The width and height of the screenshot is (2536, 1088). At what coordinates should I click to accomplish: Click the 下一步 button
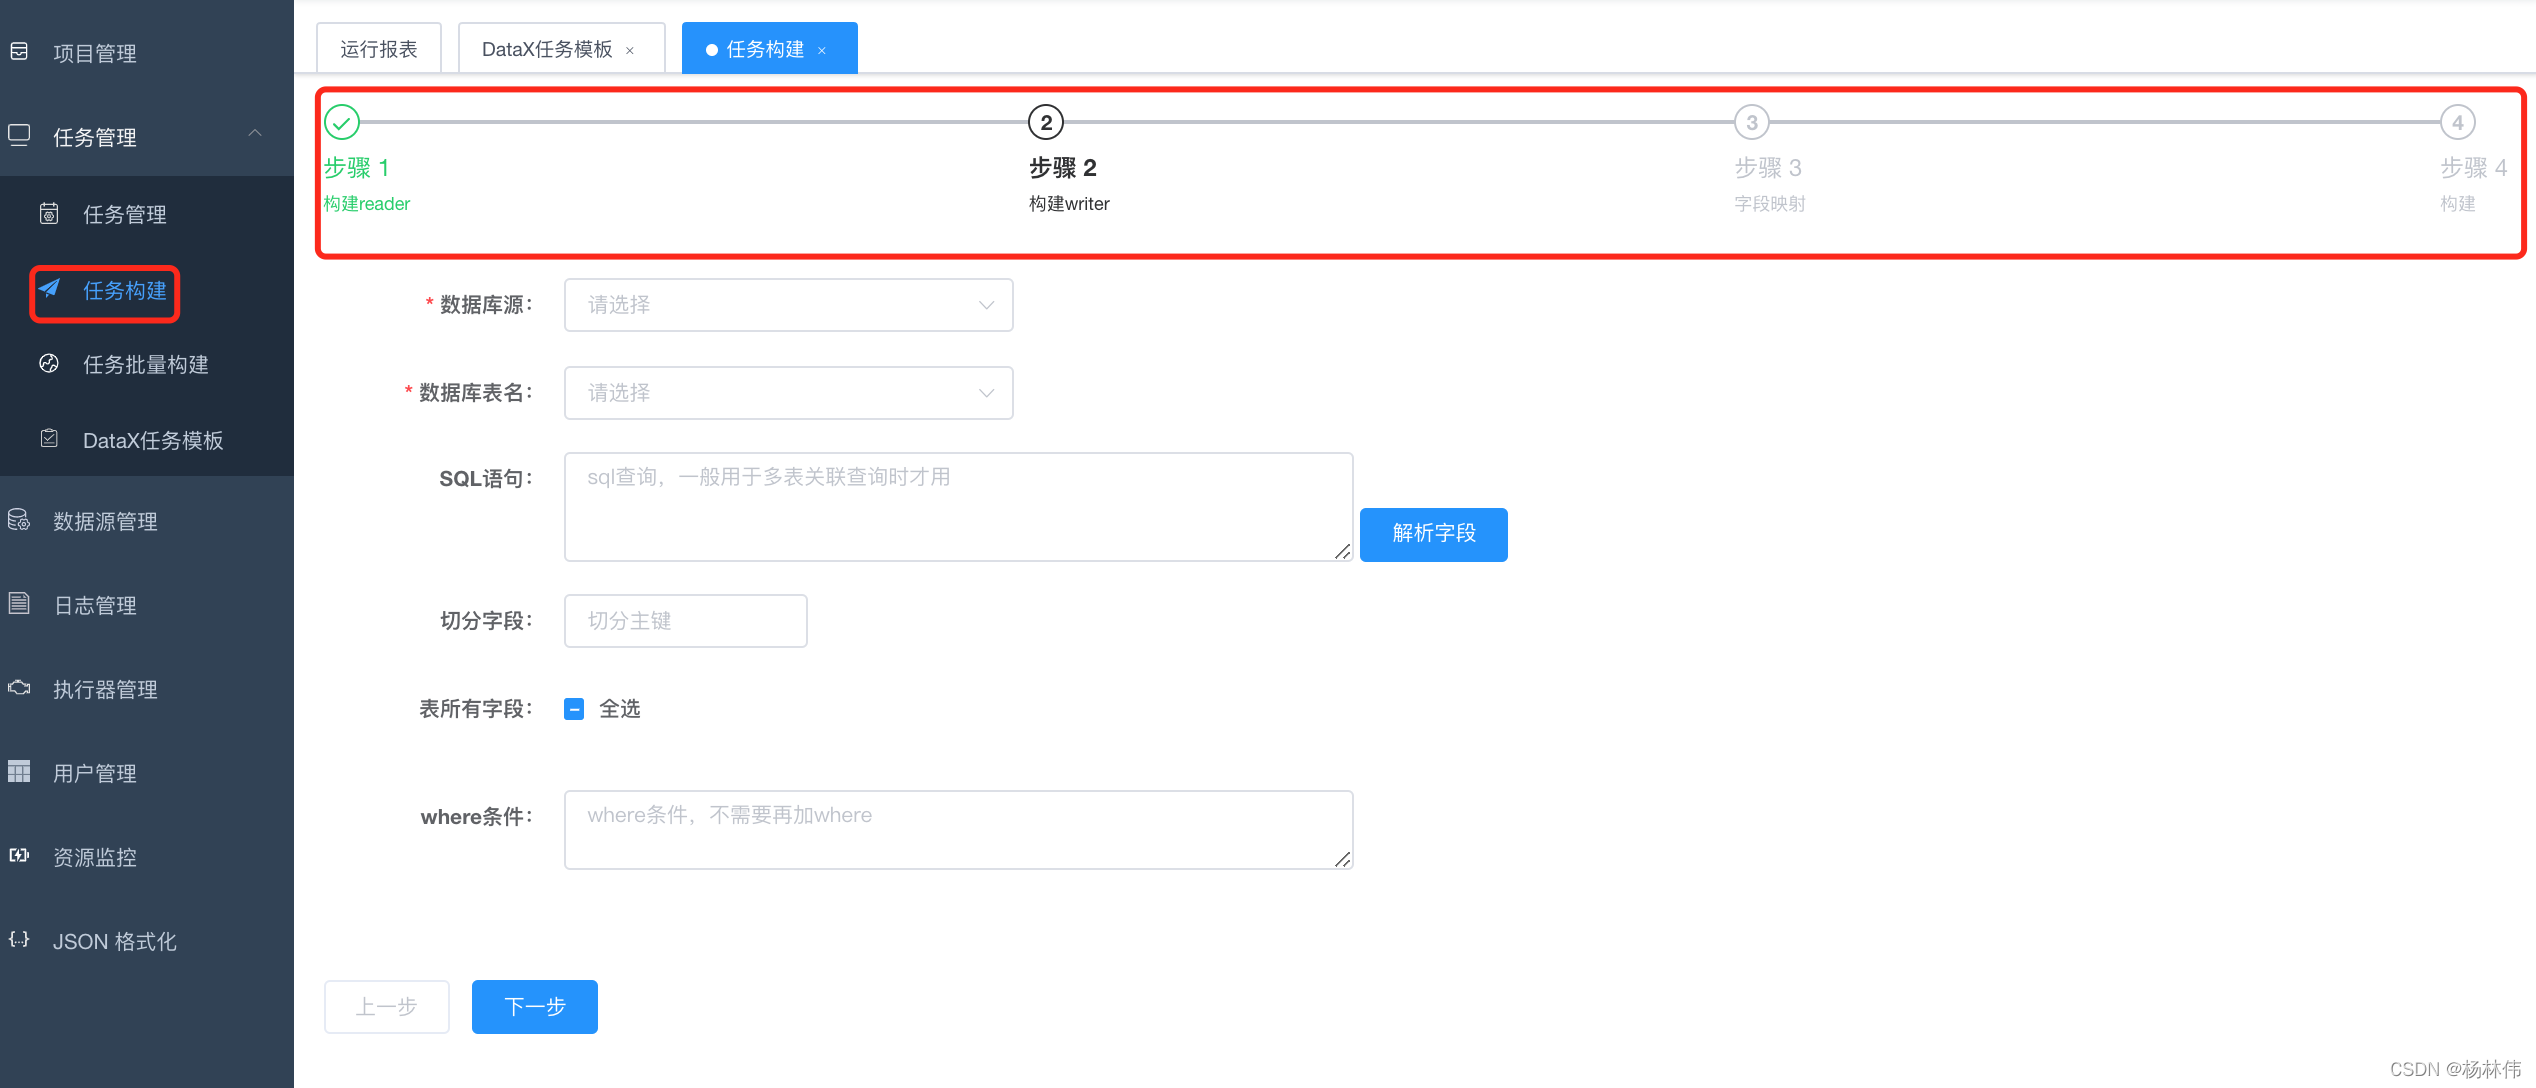pyautogui.click(x=535, y=1006)
